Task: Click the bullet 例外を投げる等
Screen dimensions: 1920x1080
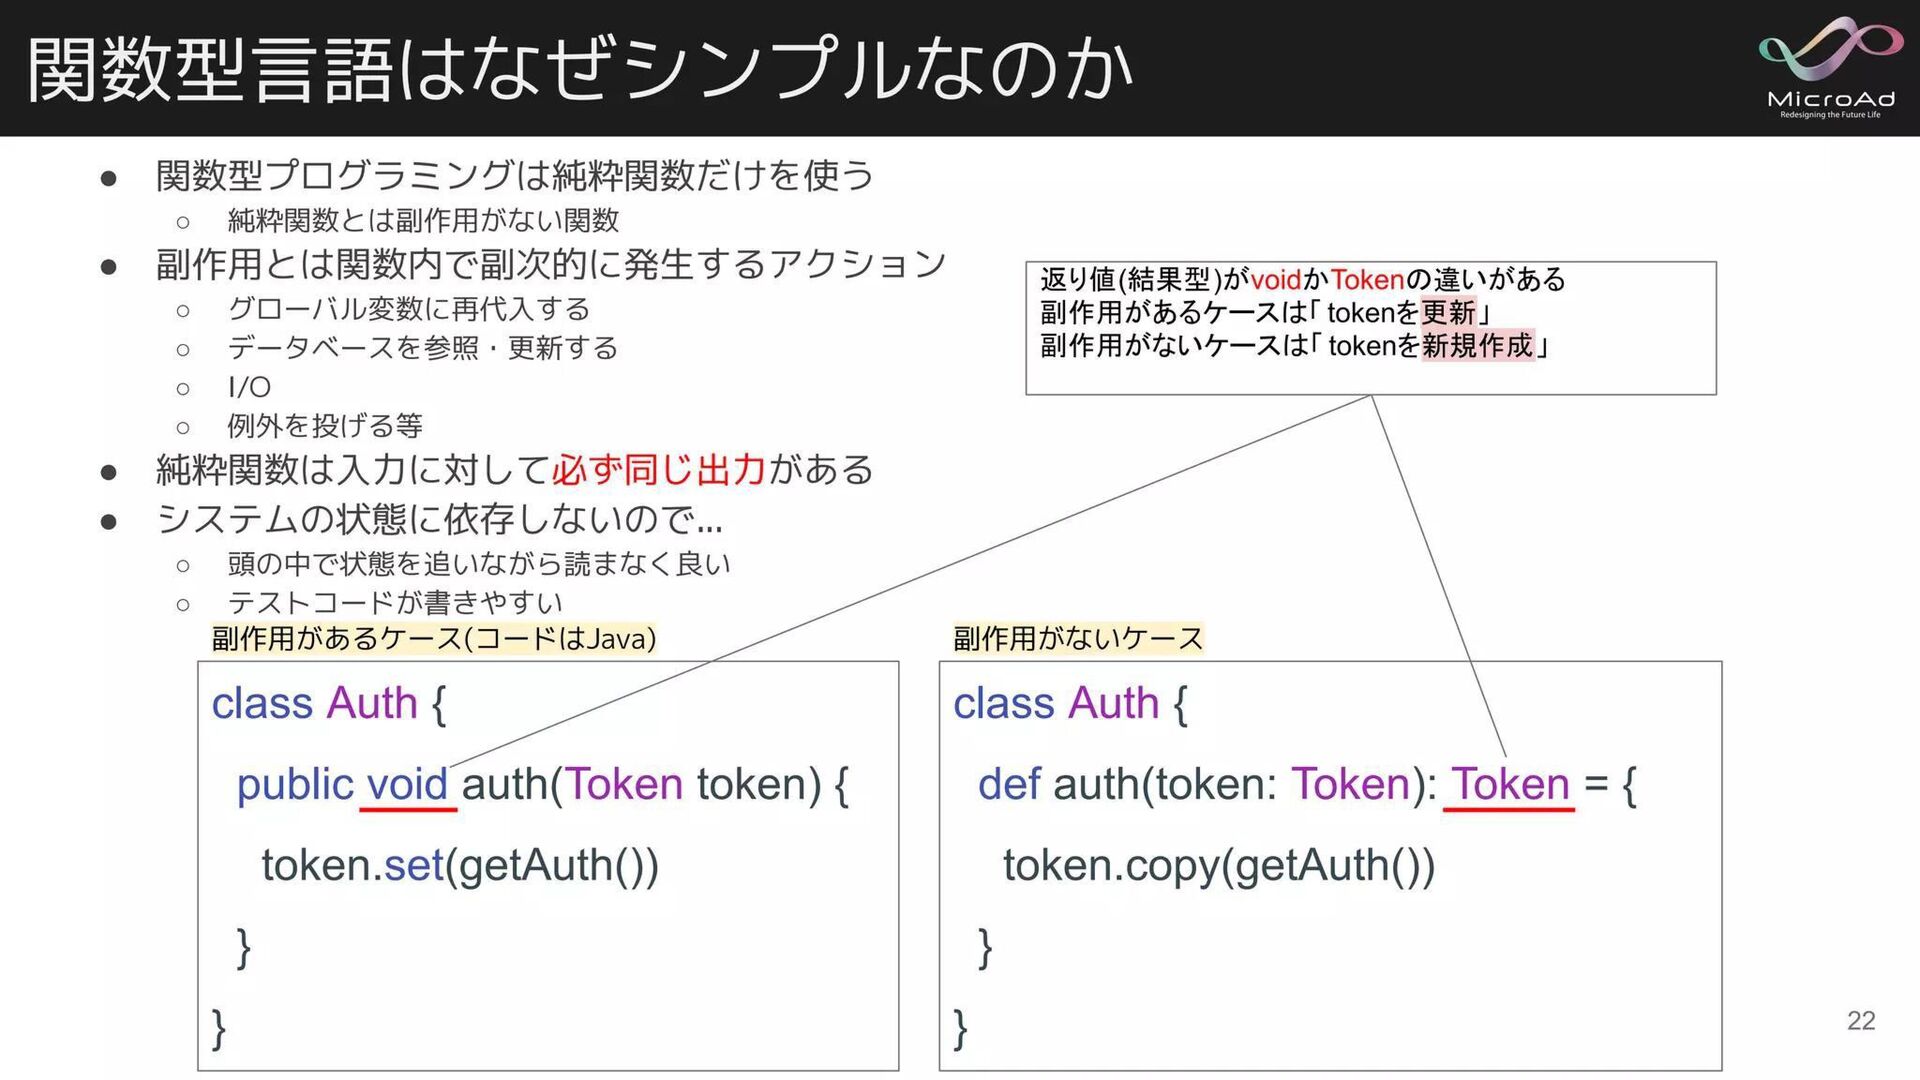Action: click(x=325, y=426)
